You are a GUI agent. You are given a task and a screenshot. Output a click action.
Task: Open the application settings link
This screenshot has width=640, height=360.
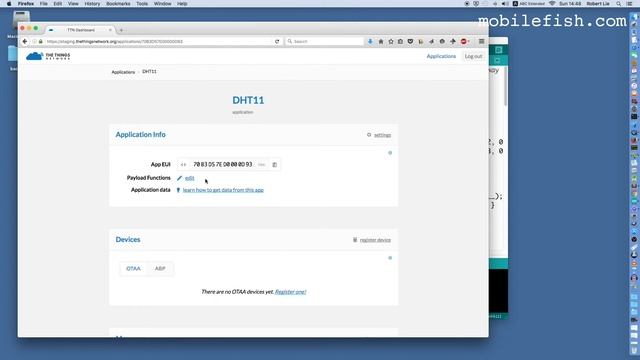coord(382,135)
